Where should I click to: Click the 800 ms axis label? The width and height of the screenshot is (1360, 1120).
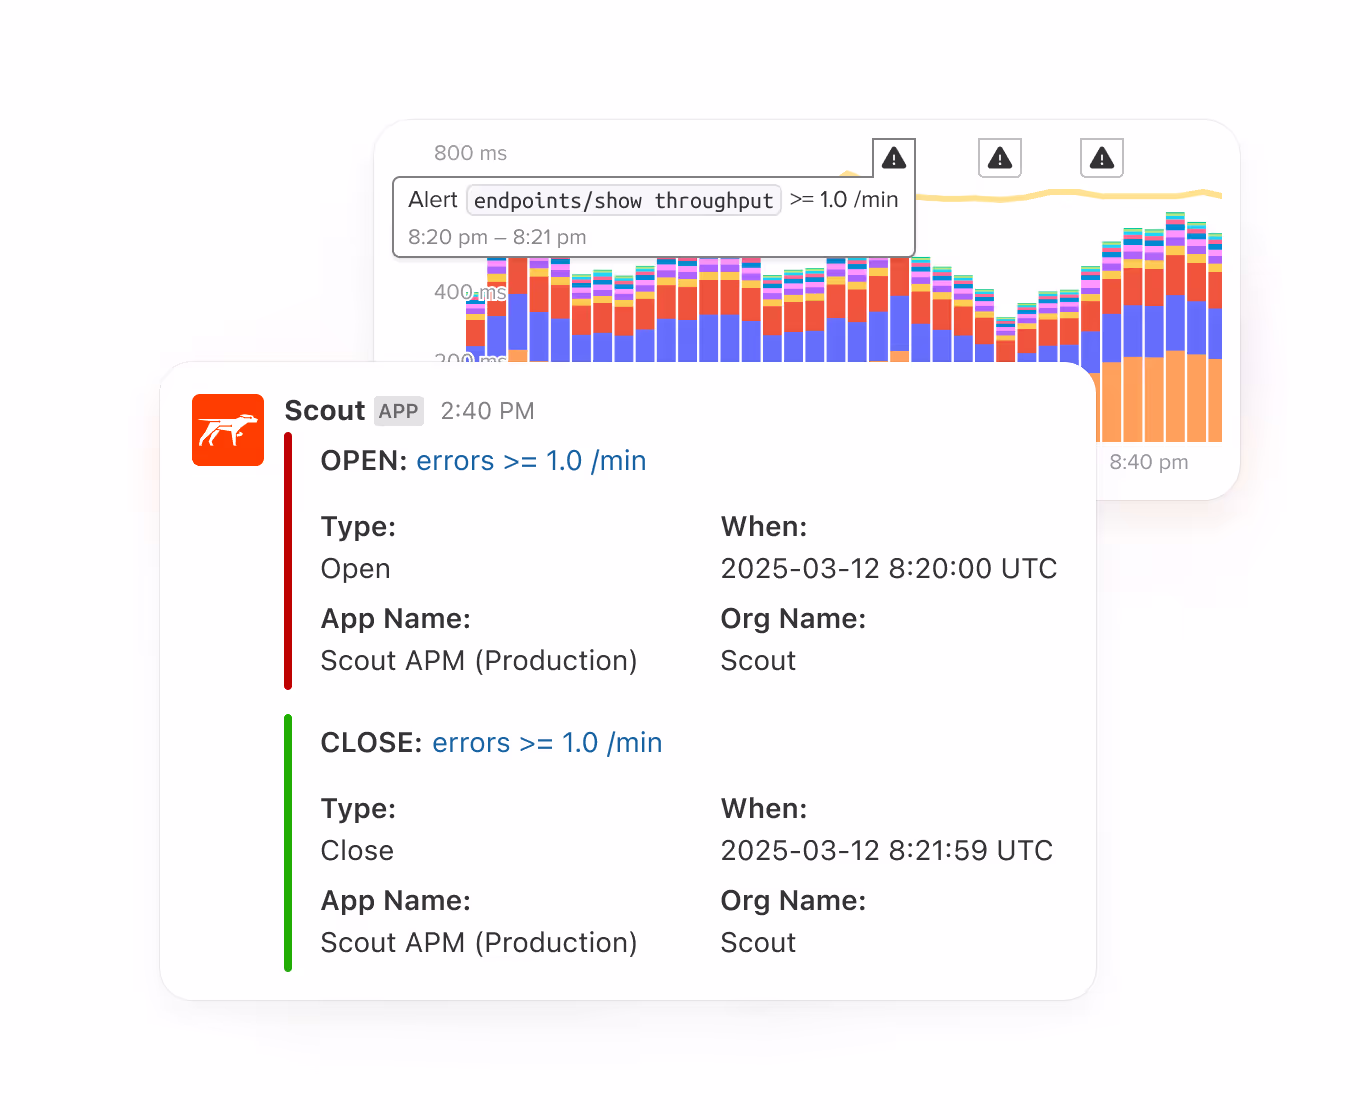point(470,153)
